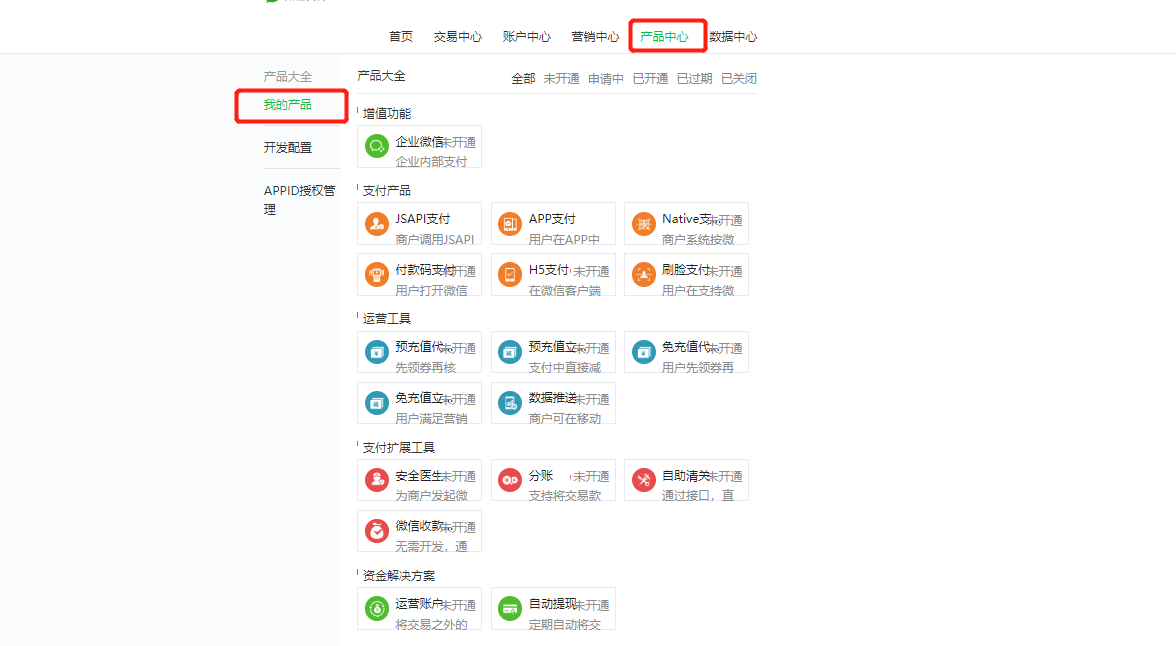The height and width of the screenshot is (646, 1176).
Task: Open the APP支付 product title
Action: click(x=552, y=218)
